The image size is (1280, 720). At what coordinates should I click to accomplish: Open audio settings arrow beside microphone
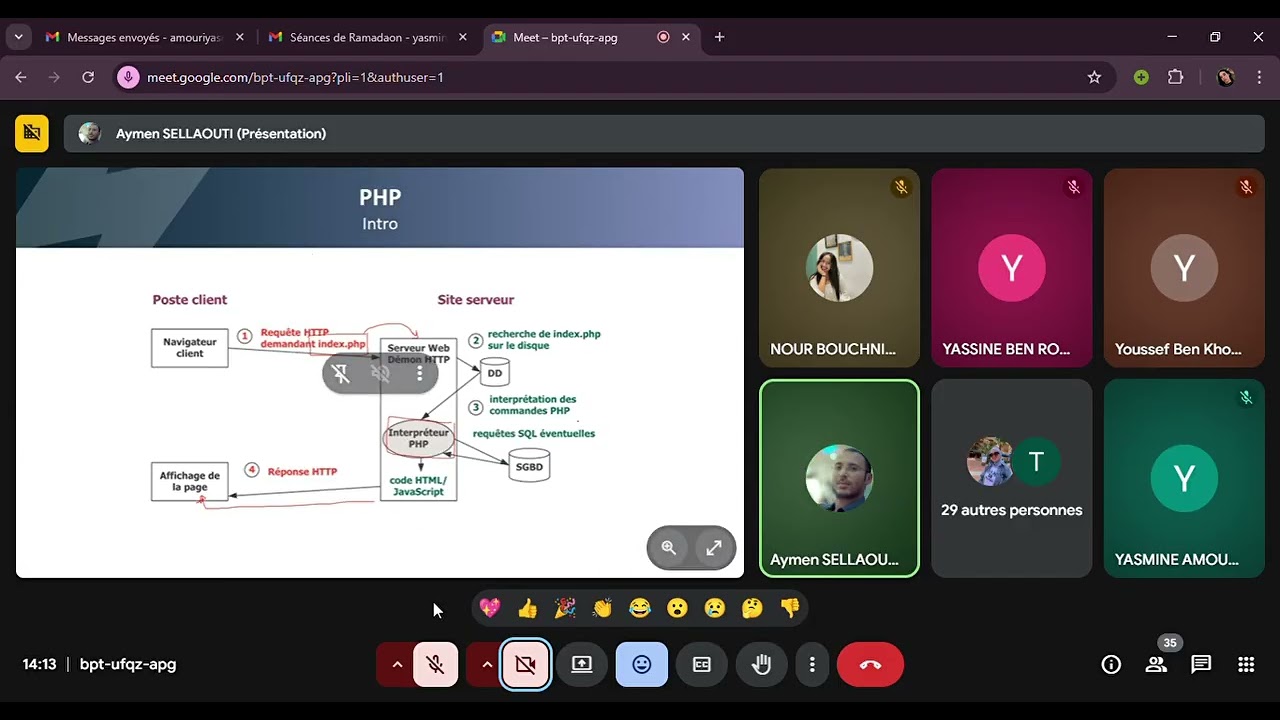(x=396, y=664)
